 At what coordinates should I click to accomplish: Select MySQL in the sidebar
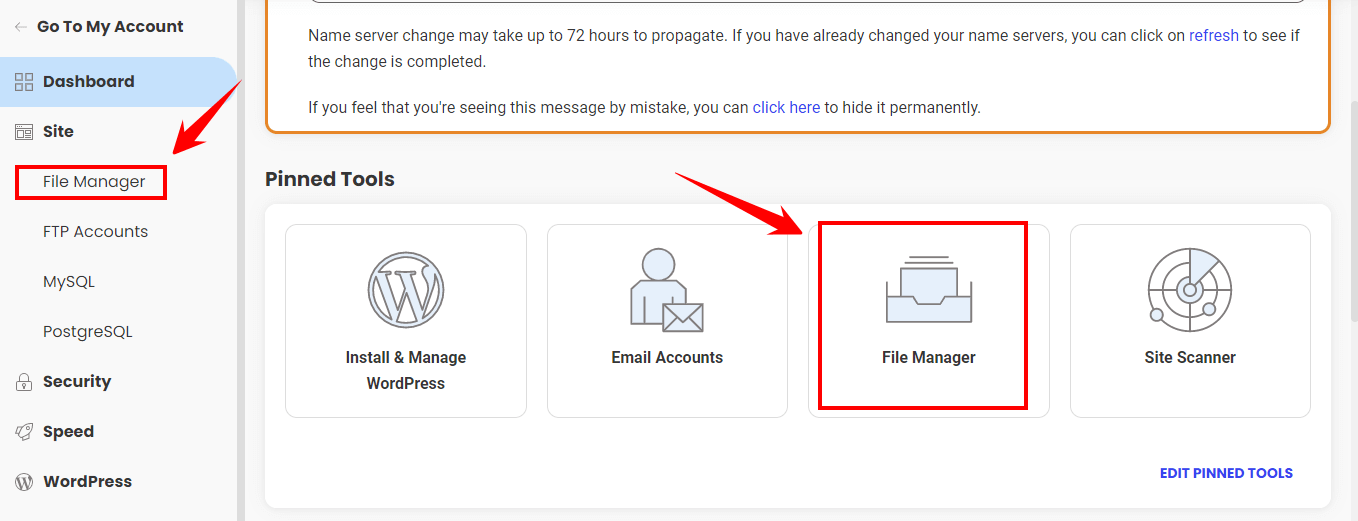pos(69,282)
